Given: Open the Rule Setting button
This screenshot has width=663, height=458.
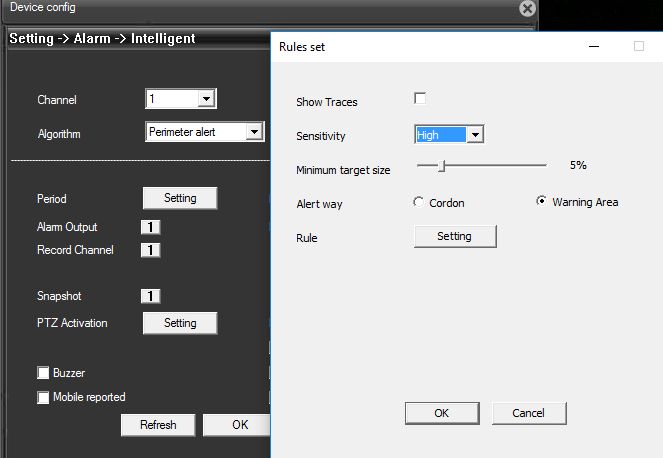Looking at the screenshot, I should [454, 237].
